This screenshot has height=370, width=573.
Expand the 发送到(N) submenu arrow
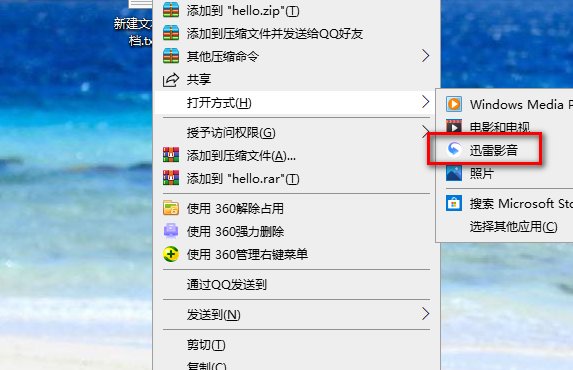(x=425, y=314)
